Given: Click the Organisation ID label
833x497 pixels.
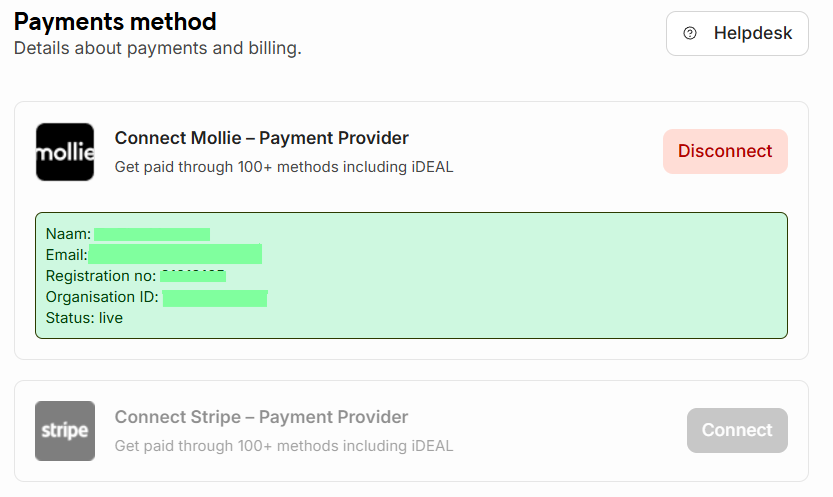Looking at the screenshot, I should (102, 297).
